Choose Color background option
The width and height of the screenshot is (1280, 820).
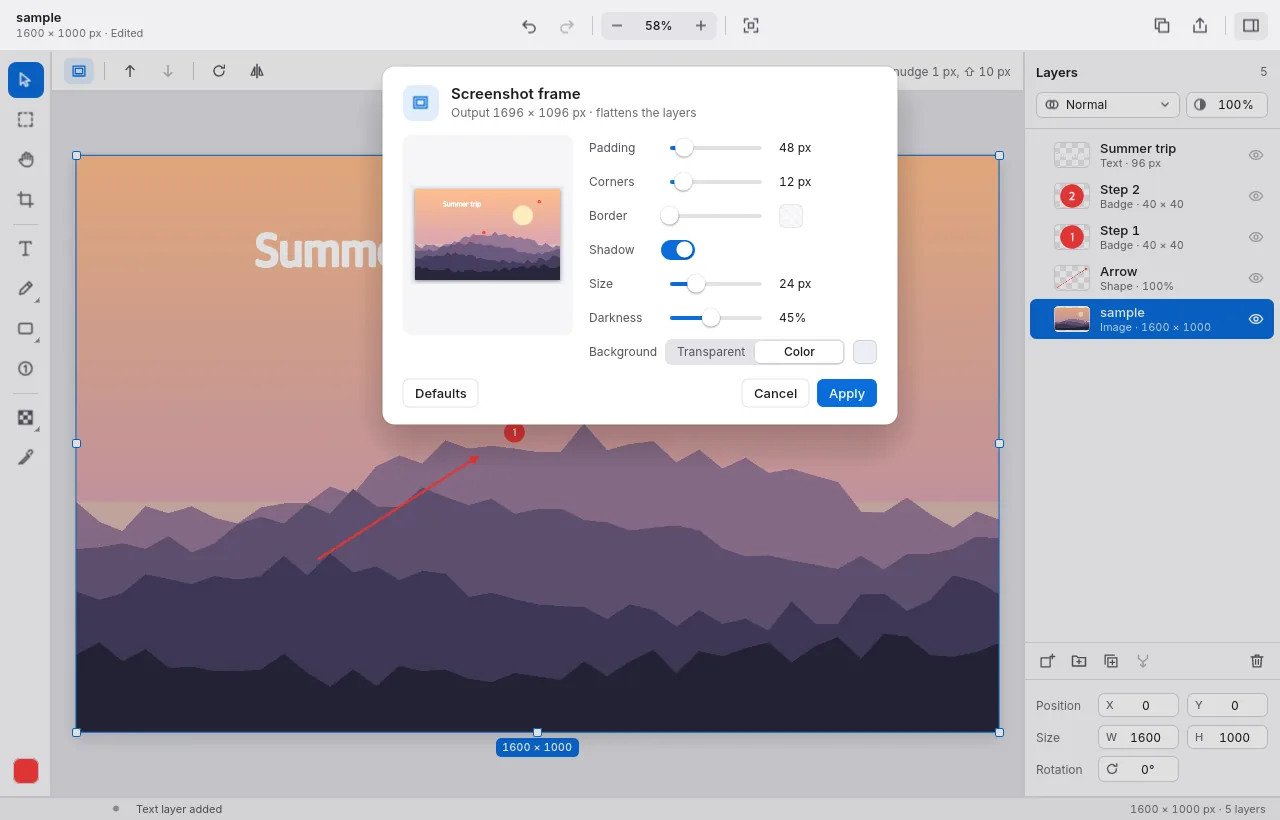(x=799, y=352)
